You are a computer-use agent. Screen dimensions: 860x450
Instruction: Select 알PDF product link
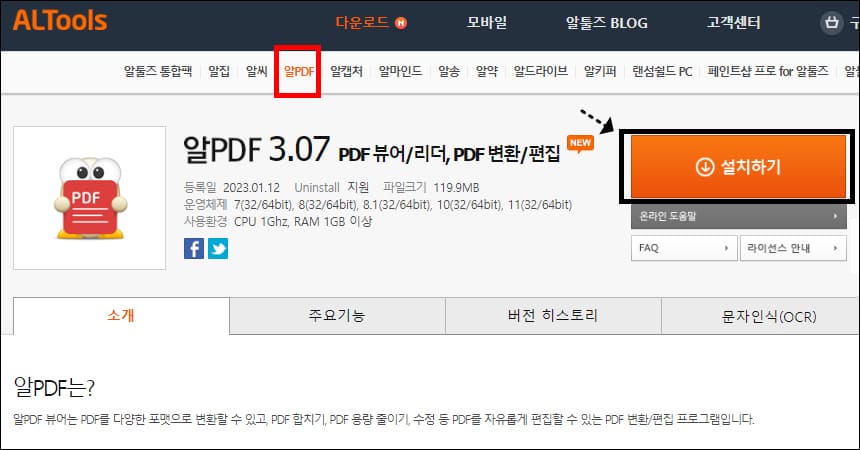click(x=299, y=71)
